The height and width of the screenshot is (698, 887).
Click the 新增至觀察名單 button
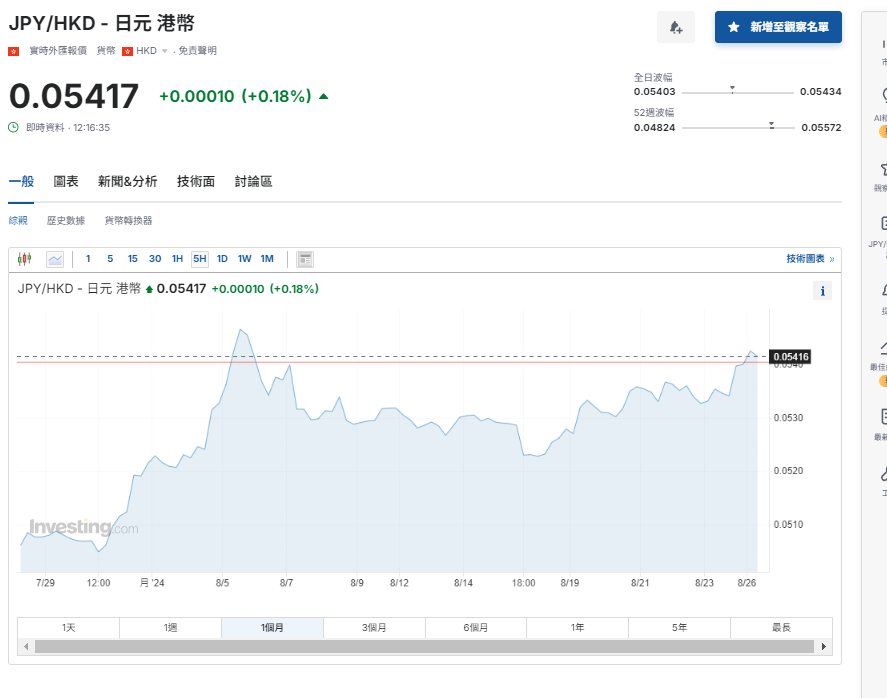(x=777, y=27)
